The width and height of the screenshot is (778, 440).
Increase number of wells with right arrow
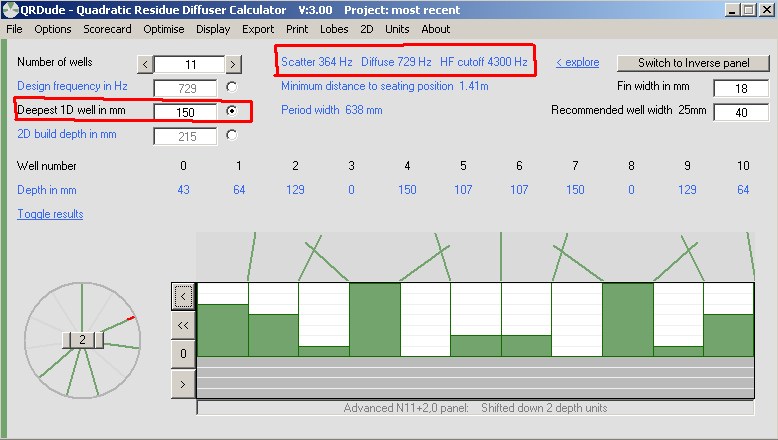pyautogui.click(x=233, y=64)
